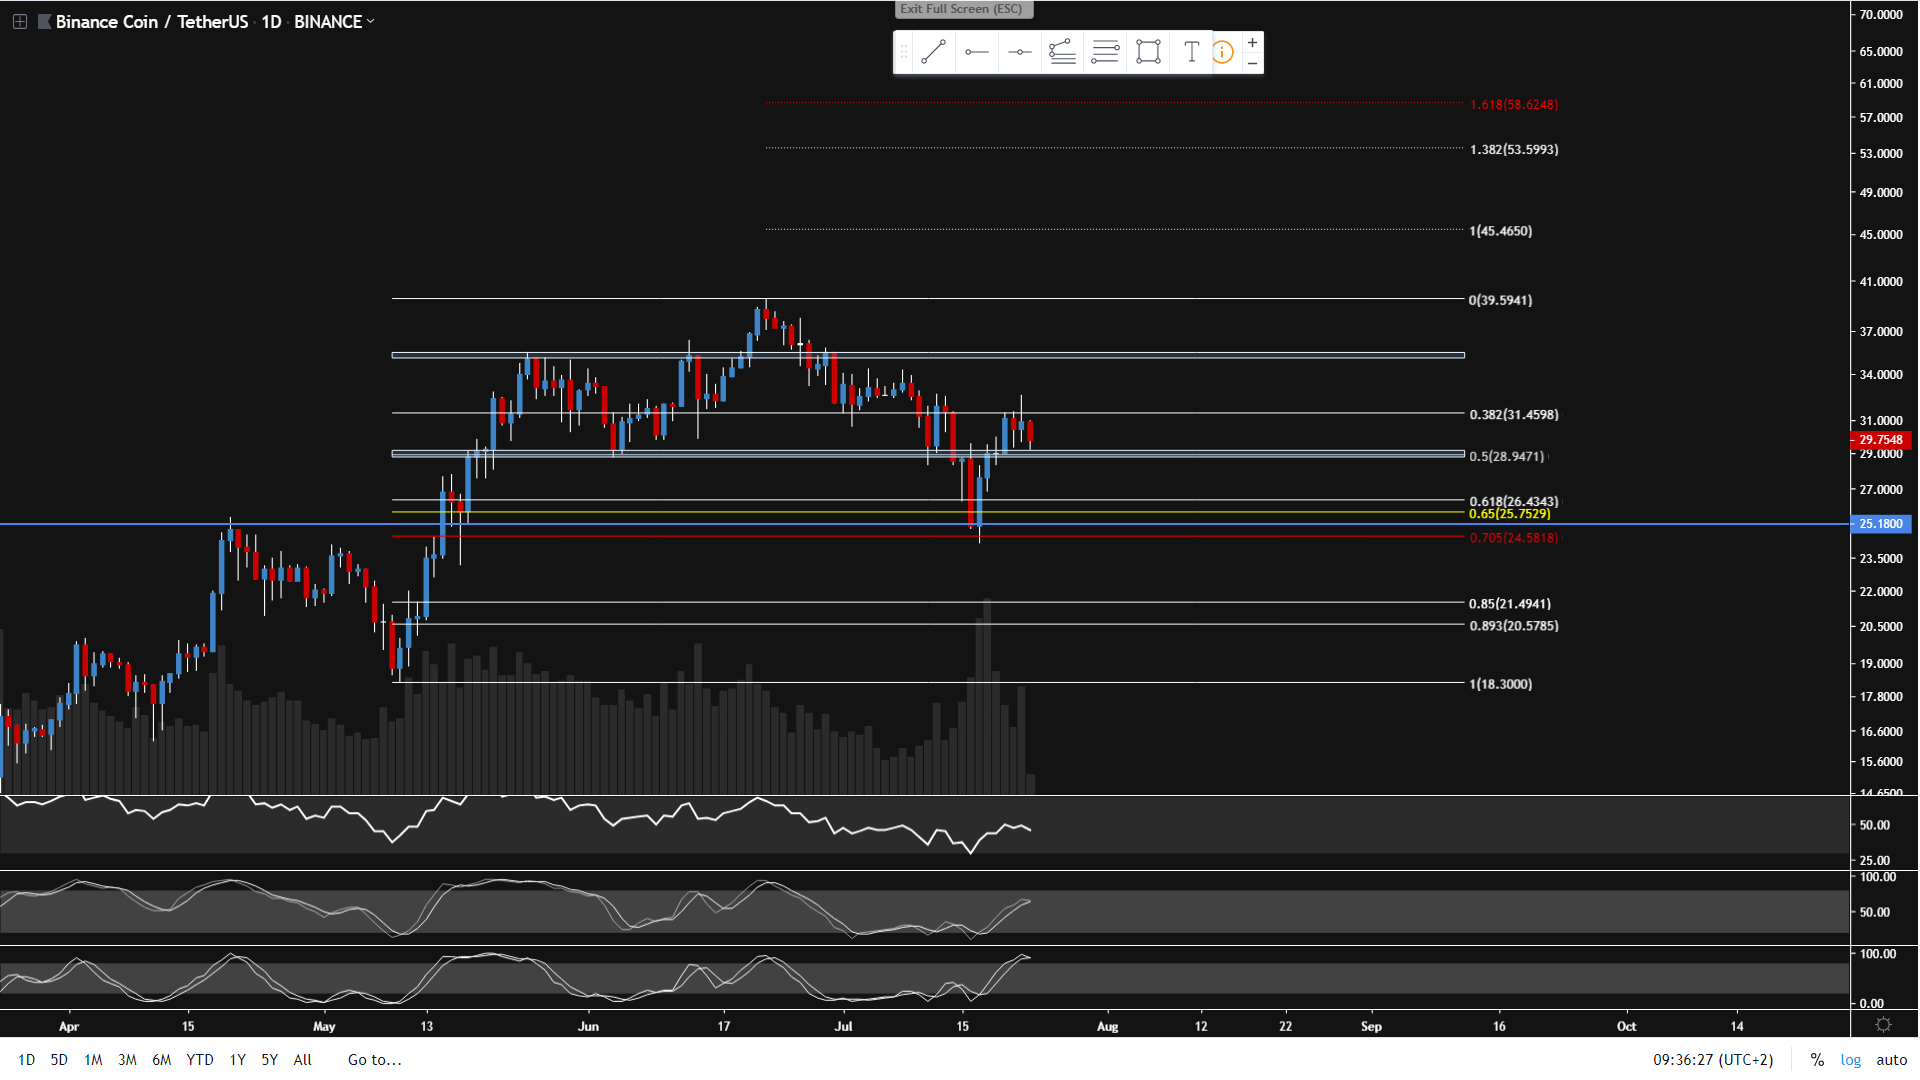This screenshot has width=1920, height=1080.
Task: Switch to the YTD date range
Action: pos(200,1060)
